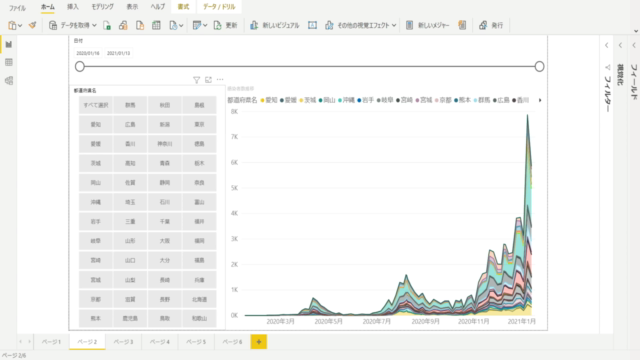The height and width of the screenshot is (360, 640).
Task: Click すべて選択 in the slicer
Action: click(96, 105)
